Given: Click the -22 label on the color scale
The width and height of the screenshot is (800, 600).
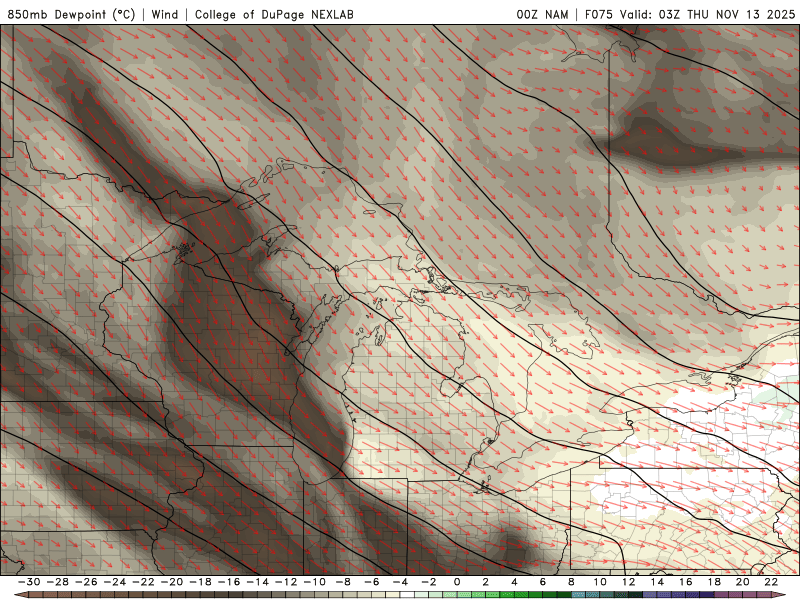Looking at the screenshot, I should (143, 582).
